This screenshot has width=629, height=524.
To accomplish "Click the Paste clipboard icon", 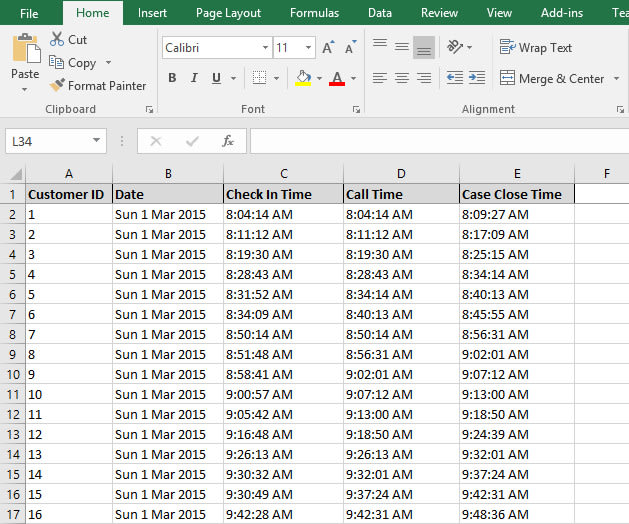I will pos(26,49).
